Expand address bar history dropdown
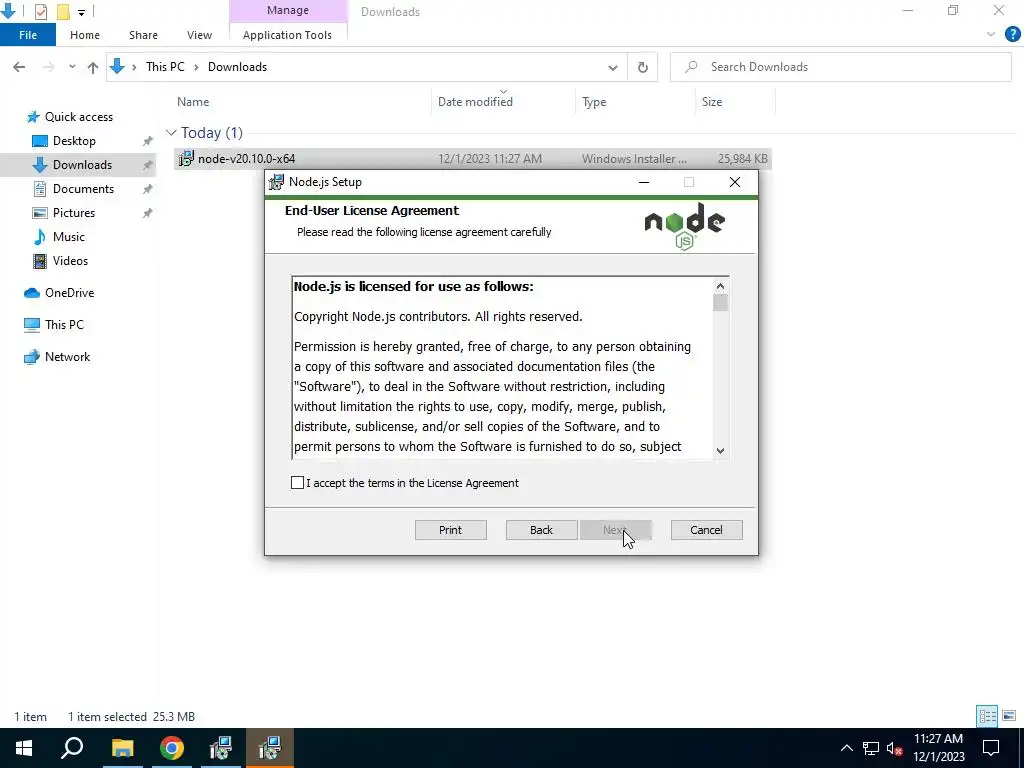Screen dimensions: 1024x768 coord(613,67)
